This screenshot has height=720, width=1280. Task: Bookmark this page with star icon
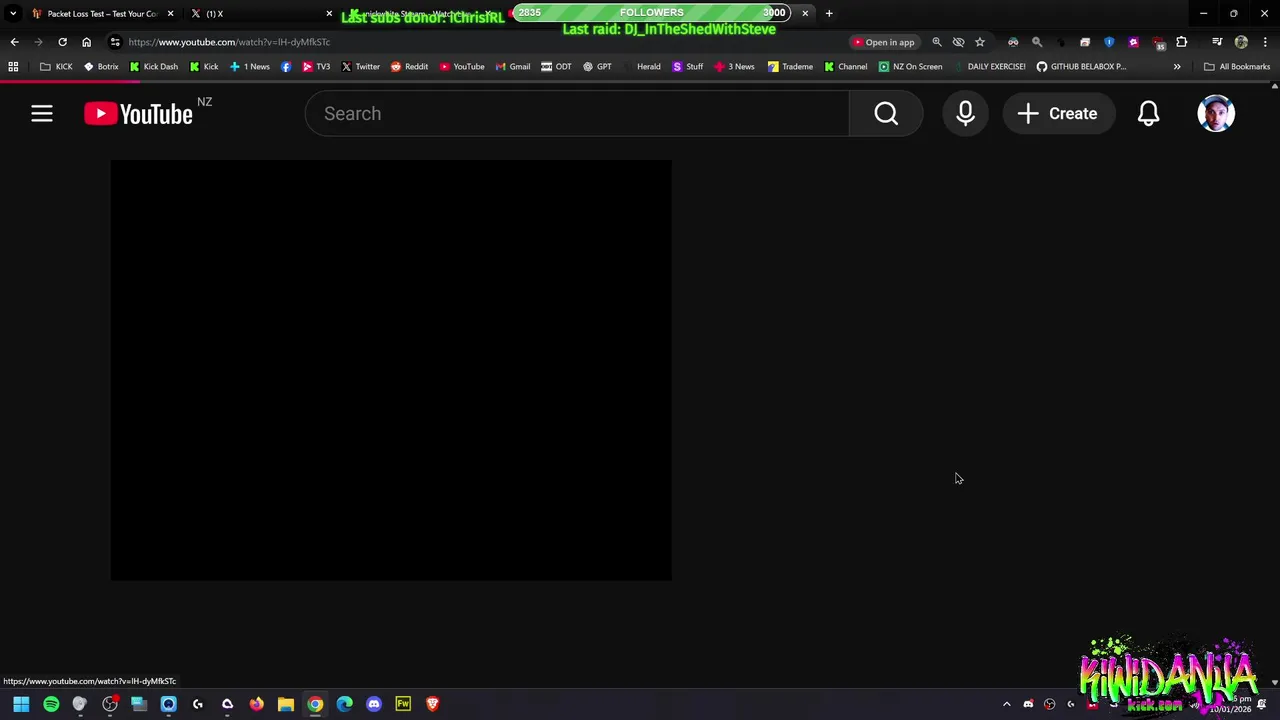pyautogui.click(x=980, y=42)
